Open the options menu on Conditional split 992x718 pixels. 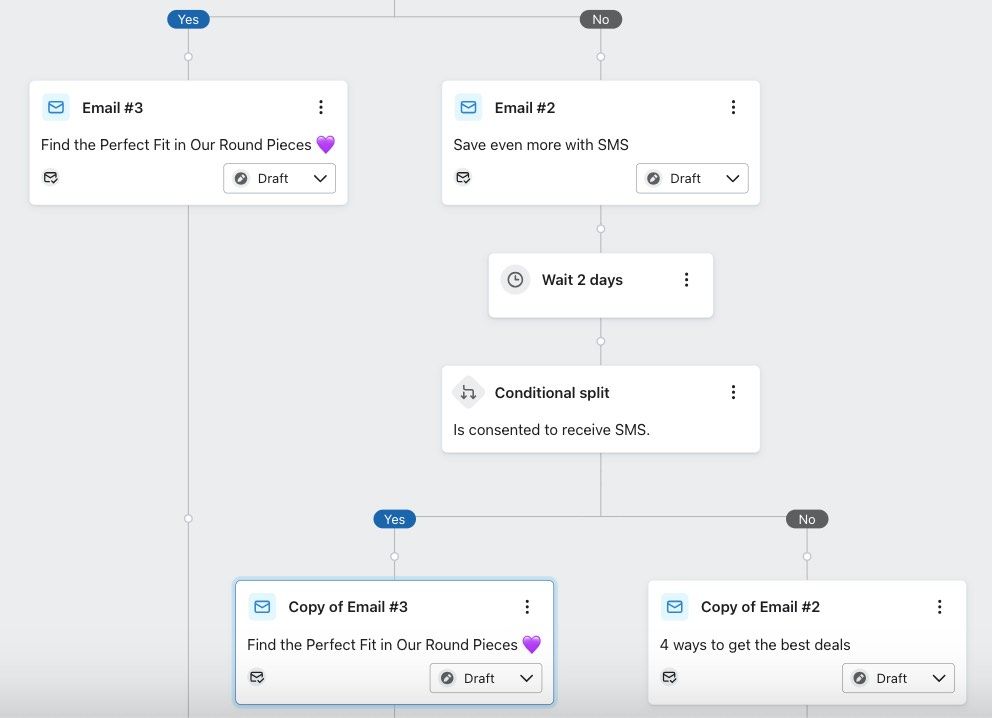pyautogui.click(x=734, y=392)
